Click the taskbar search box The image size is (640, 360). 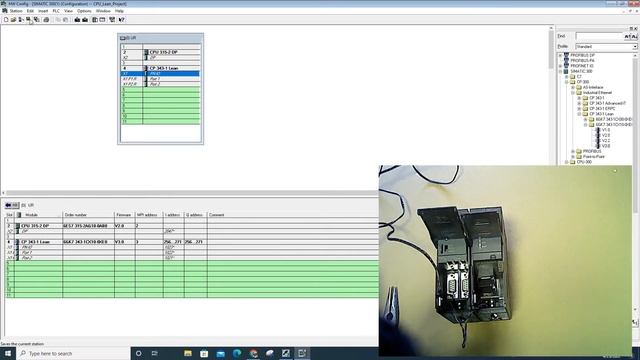[73, 353]
